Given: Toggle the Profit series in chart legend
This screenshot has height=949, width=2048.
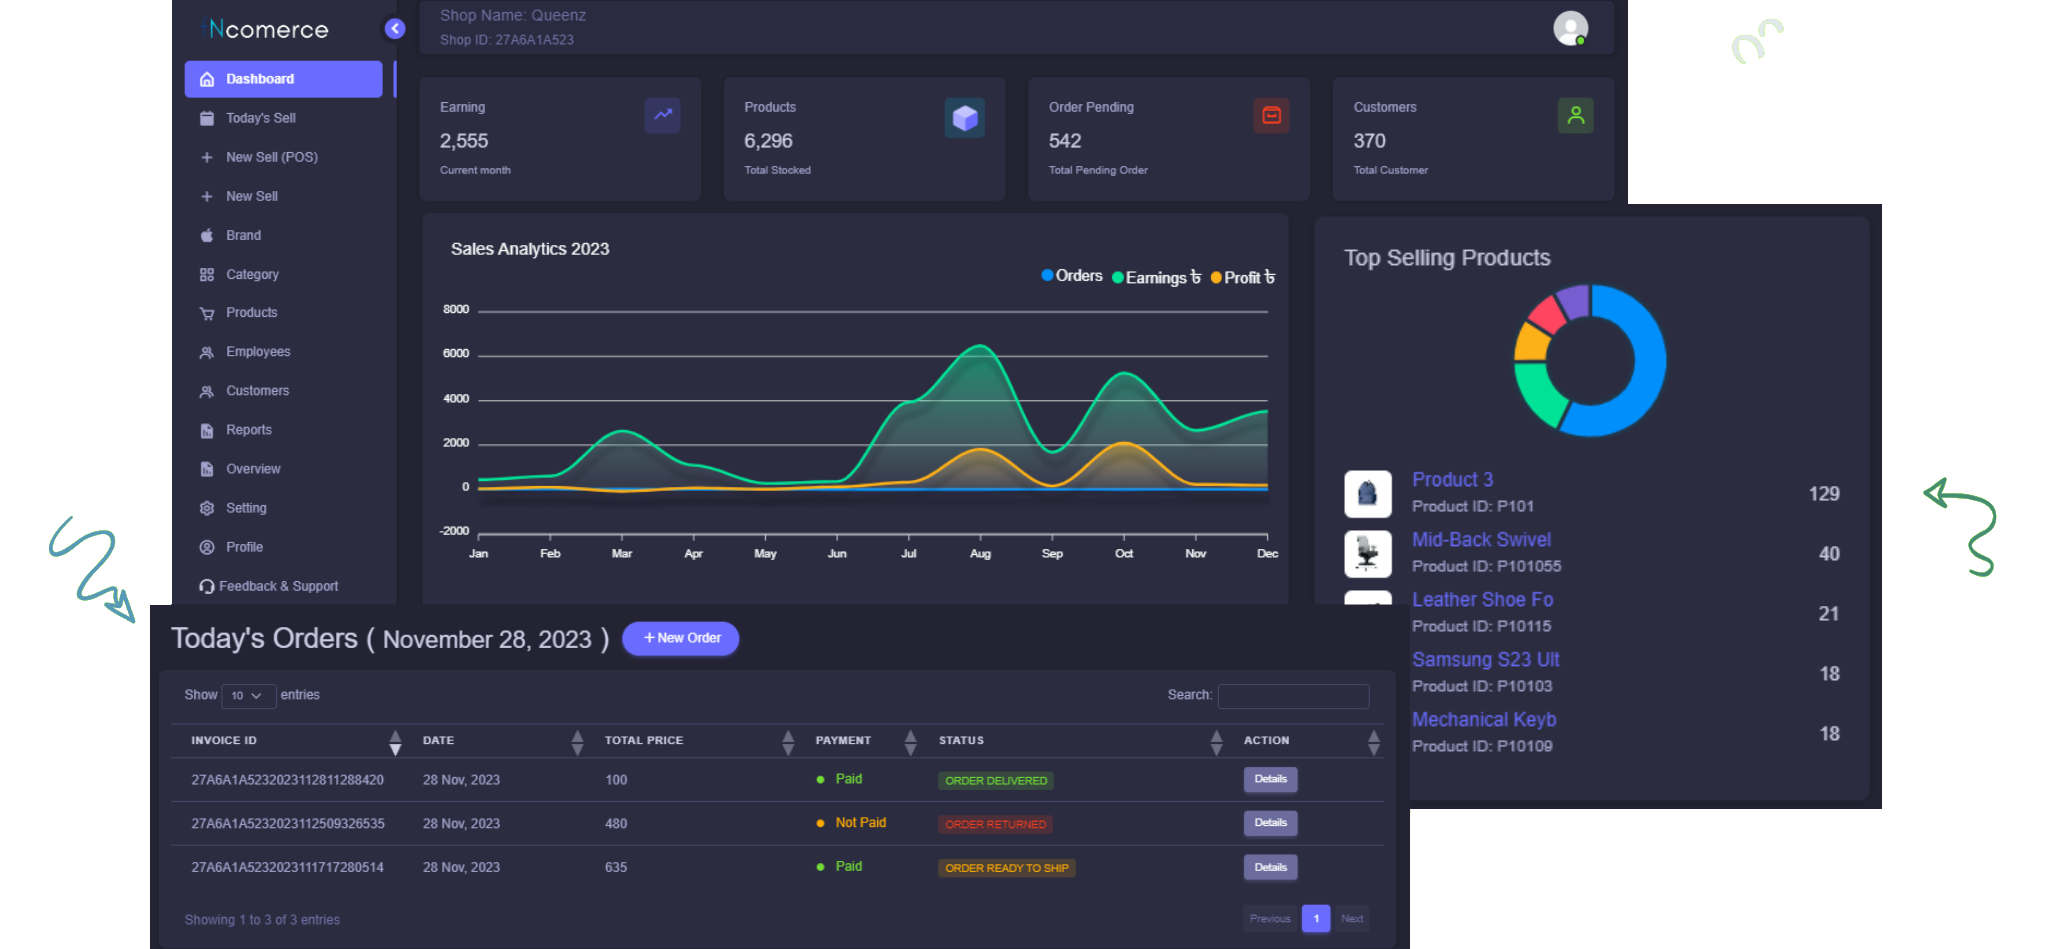Looking at the screenshot, I should 1243,277.
